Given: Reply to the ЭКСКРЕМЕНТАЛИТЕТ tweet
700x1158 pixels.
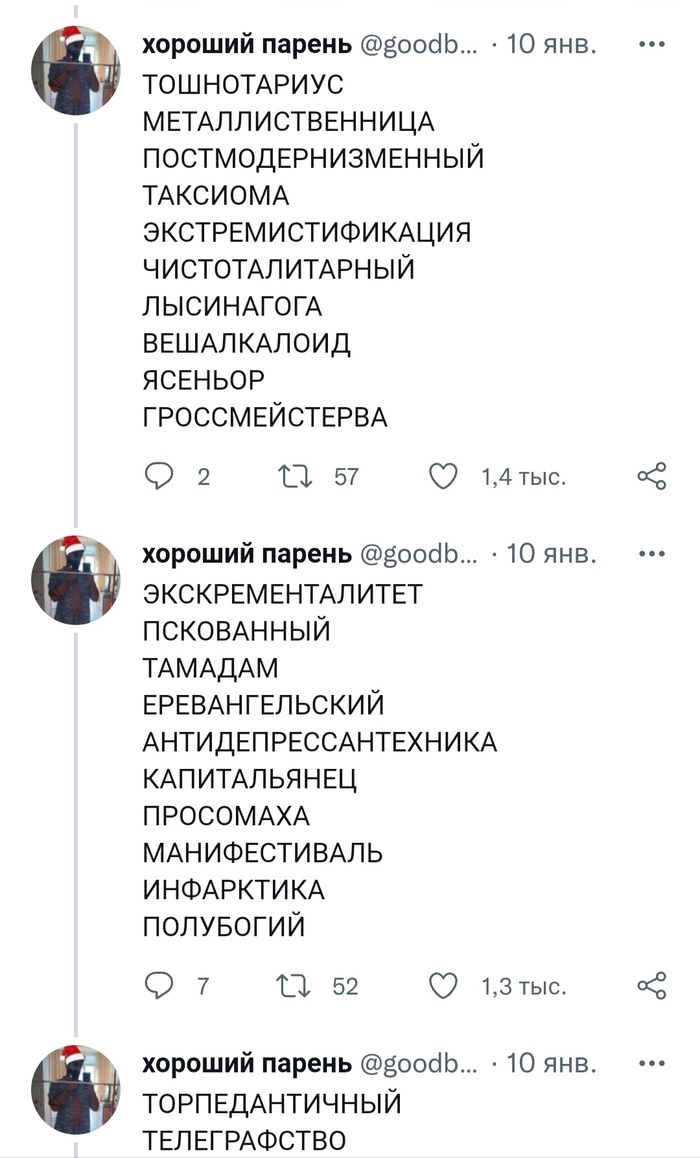Looking at the screenshot, I should tap(162, 986).
